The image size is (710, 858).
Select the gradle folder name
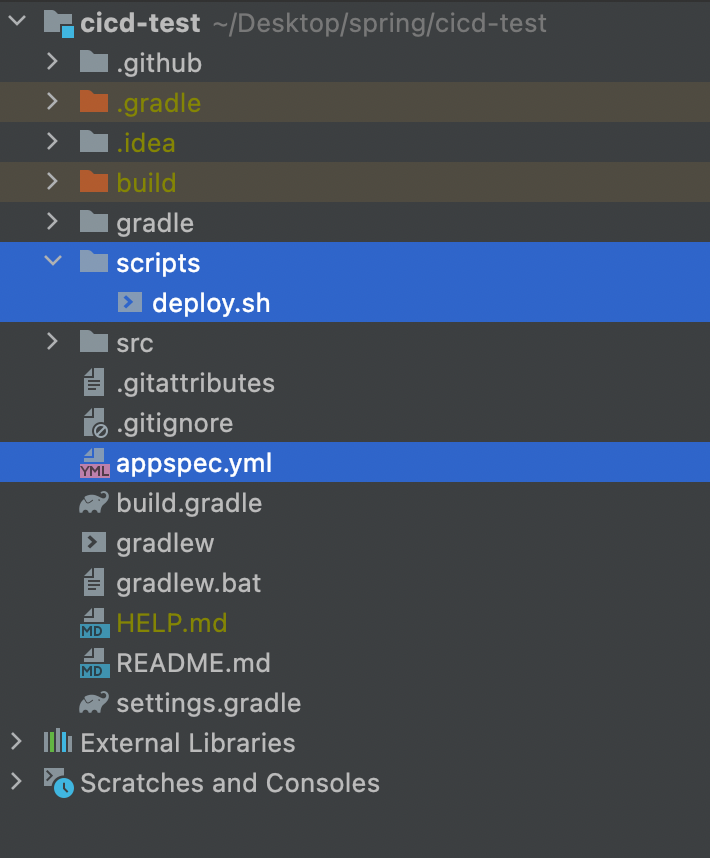155,224
